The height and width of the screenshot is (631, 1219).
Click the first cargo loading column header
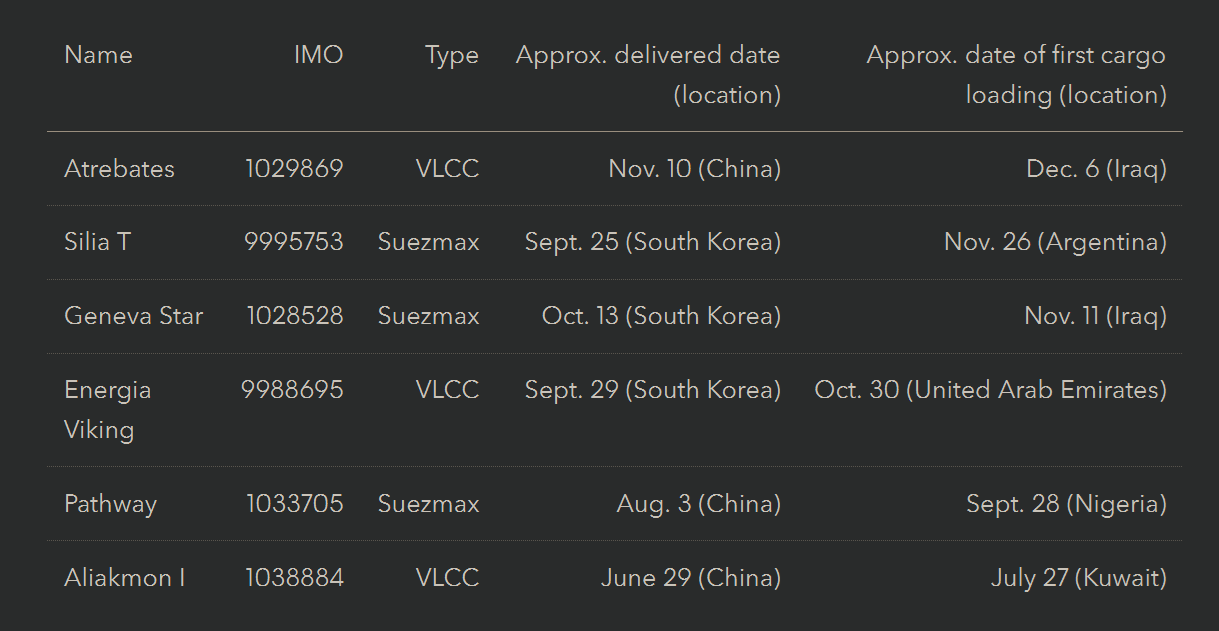point(1016,74)
